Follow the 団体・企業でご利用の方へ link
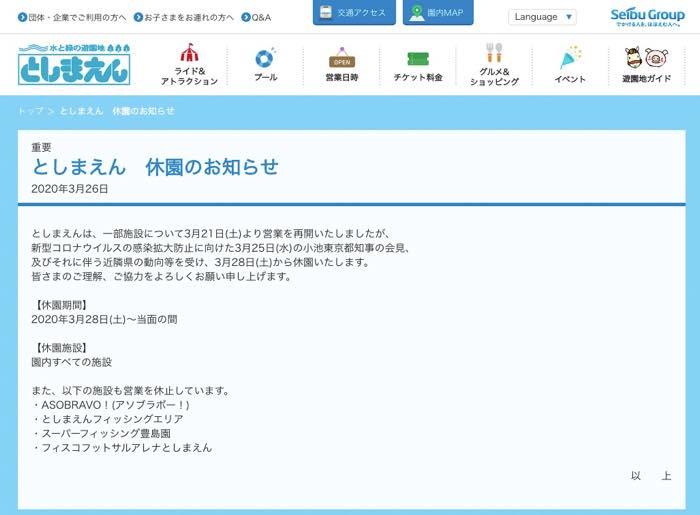700x515 pixels. click(77, 17)
